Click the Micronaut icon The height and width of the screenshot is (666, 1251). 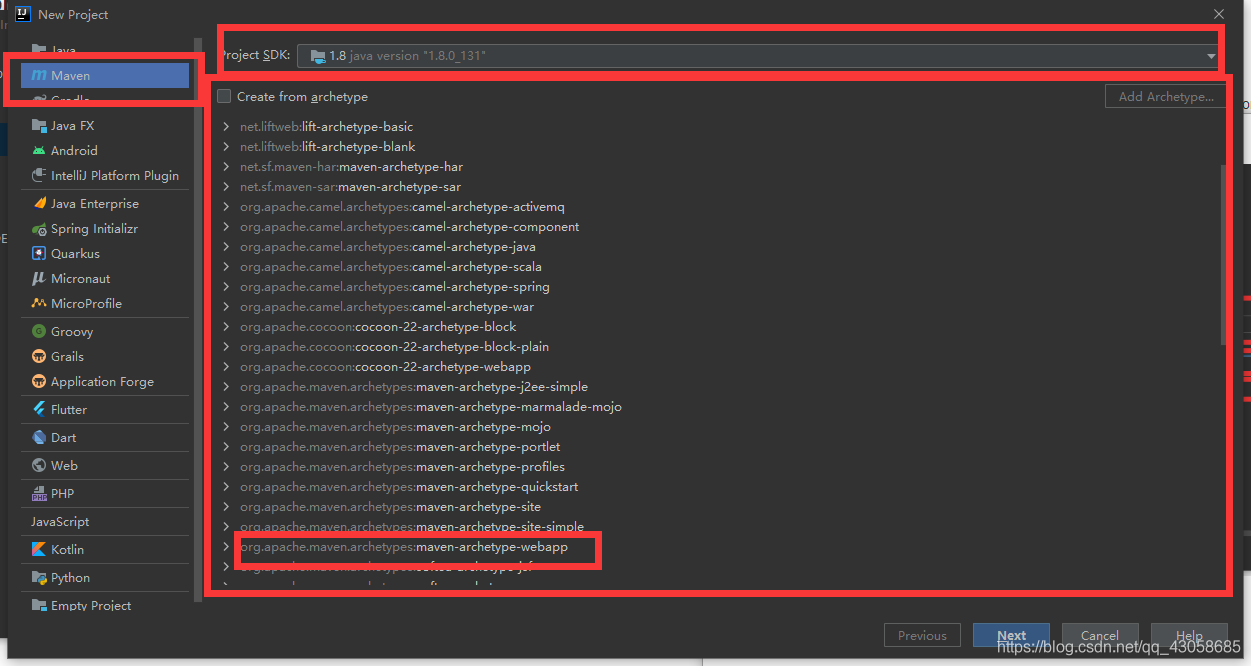click(39, 279)
